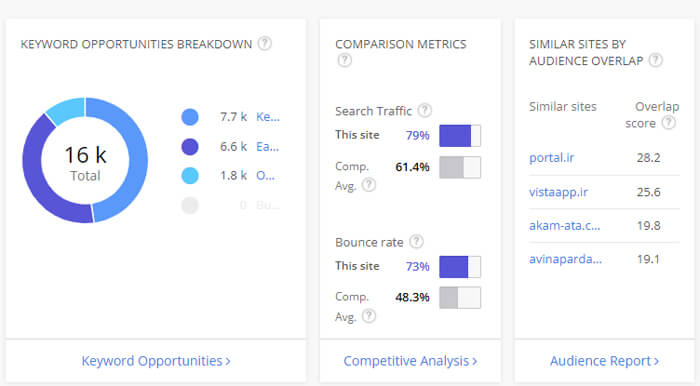Image resolution: width=700 pixels, height=386 pixels.
Task: Select the 7.7 k blue legend dot
Action: point(190,117)
